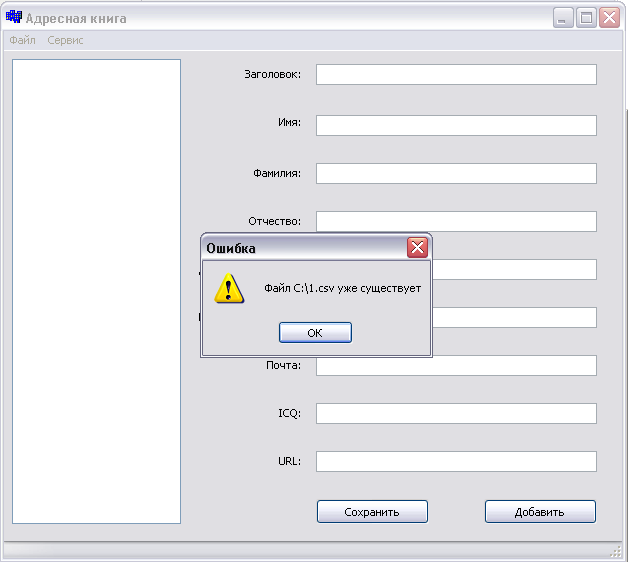Screen dimensions: 628x562
Task: Maximize the Адресная книга window
Action: [x=586, y=18]
